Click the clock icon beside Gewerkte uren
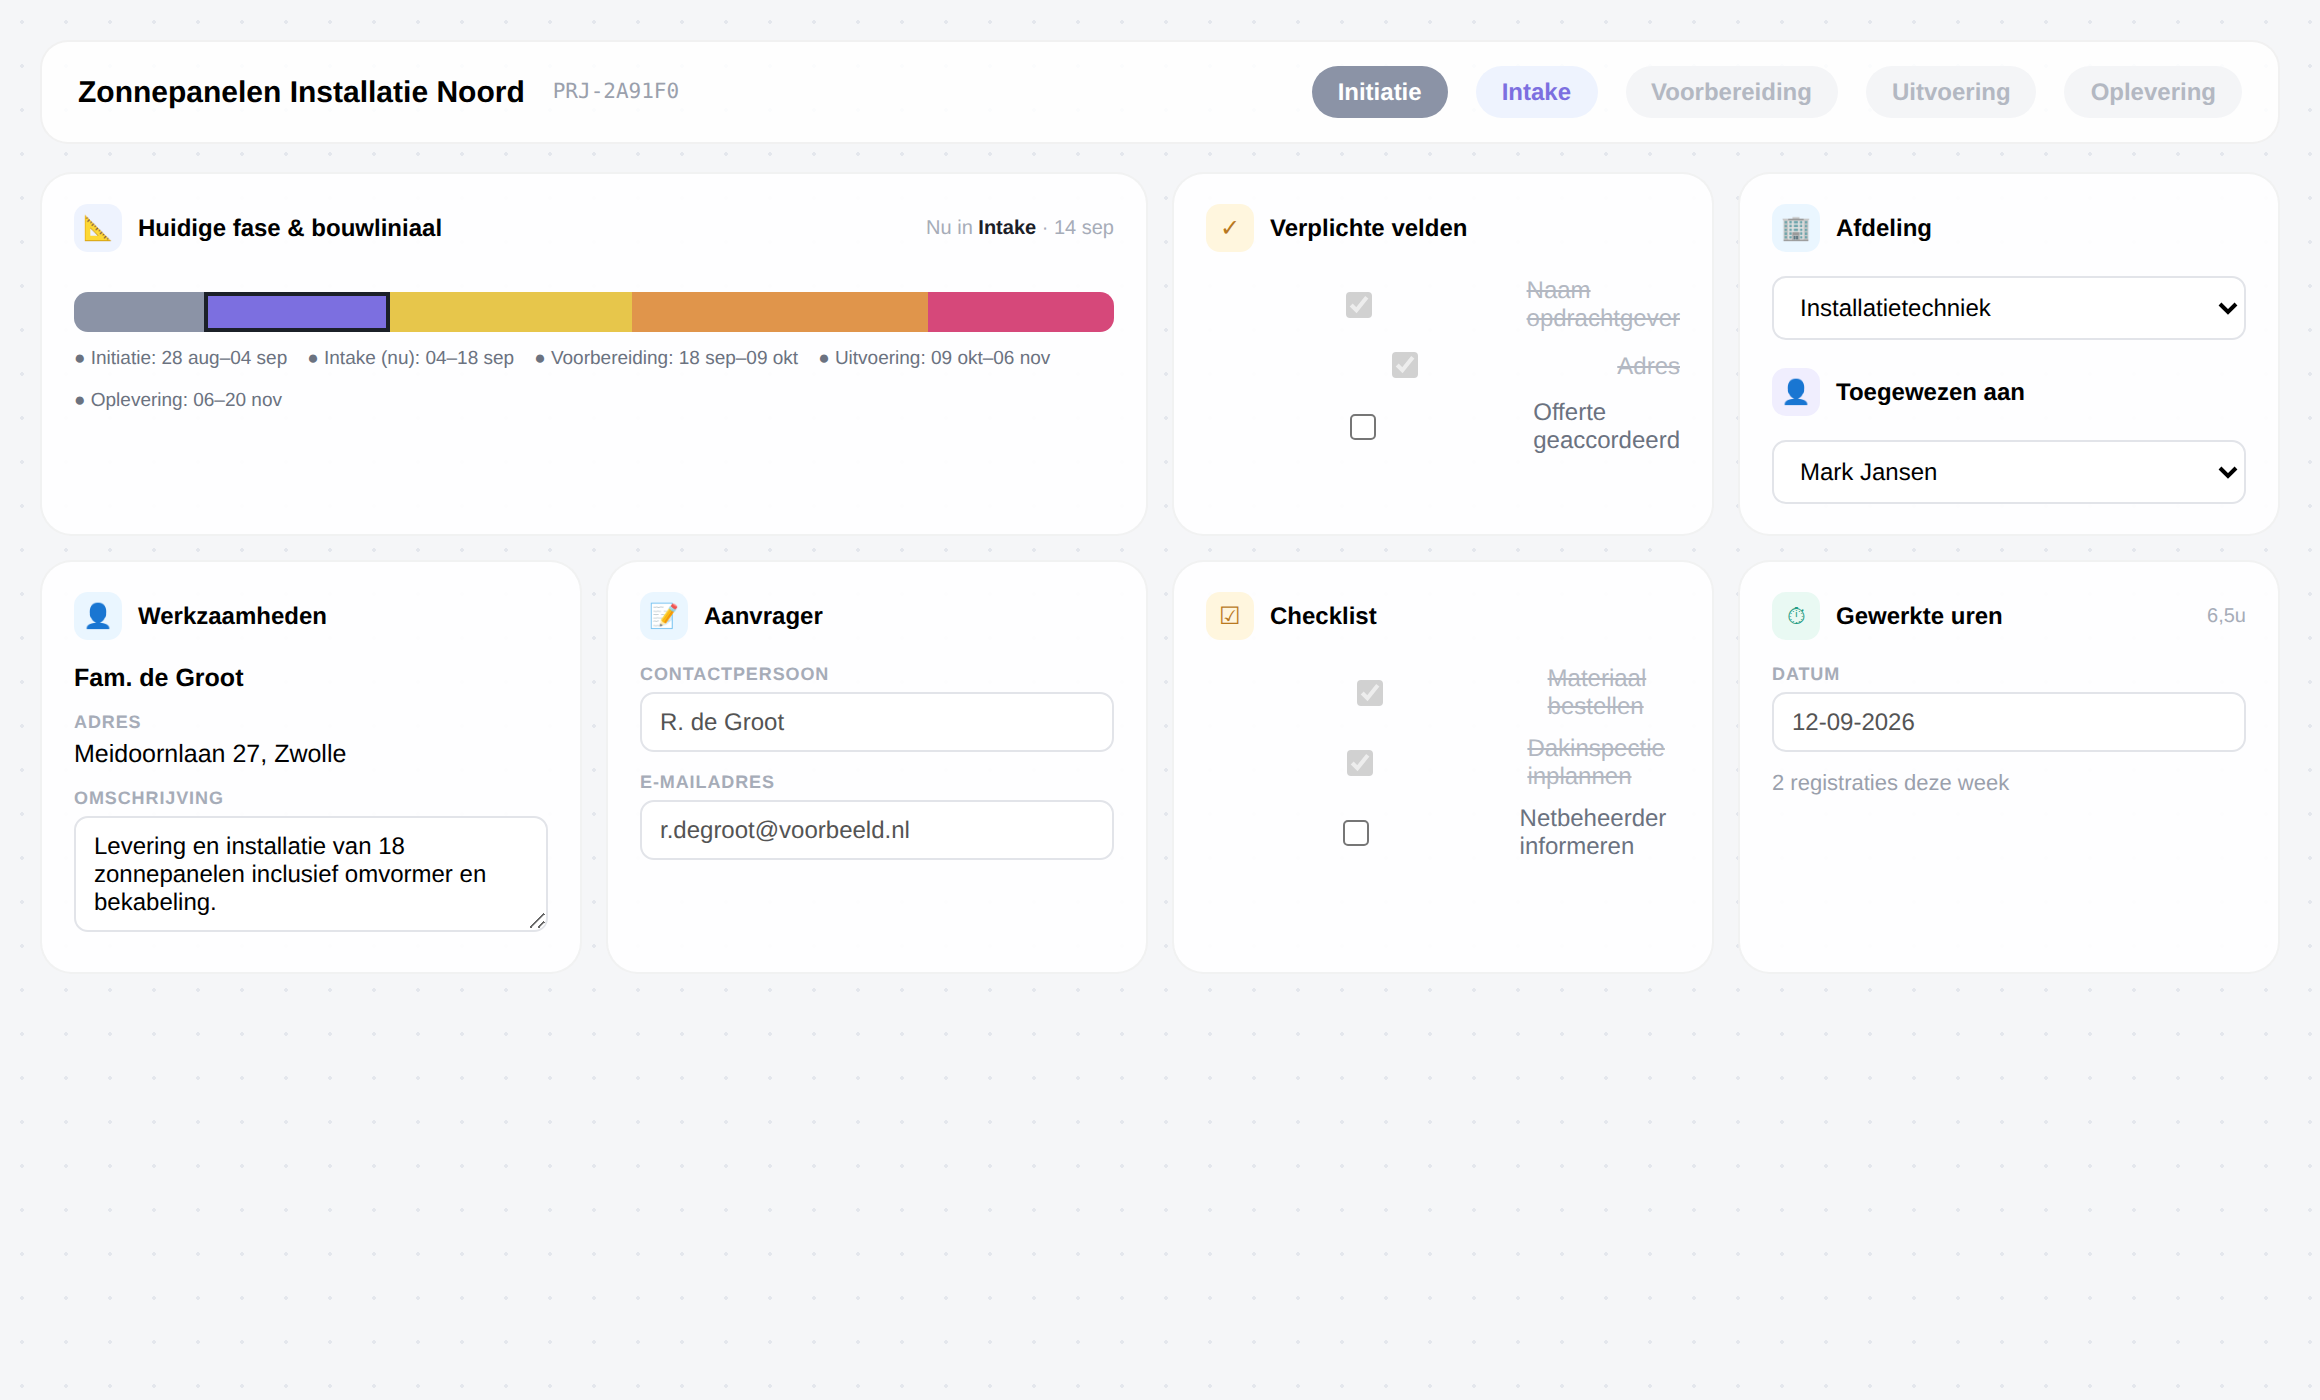This screenshot has height=1400, width=2320. pyautogui.click(x=1796, y=616)
